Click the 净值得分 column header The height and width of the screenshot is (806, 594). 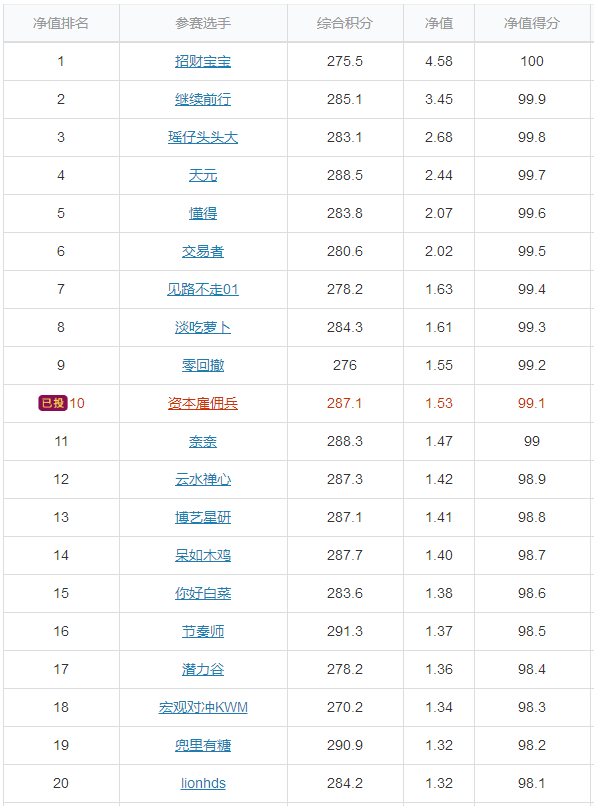coord(532,23)
